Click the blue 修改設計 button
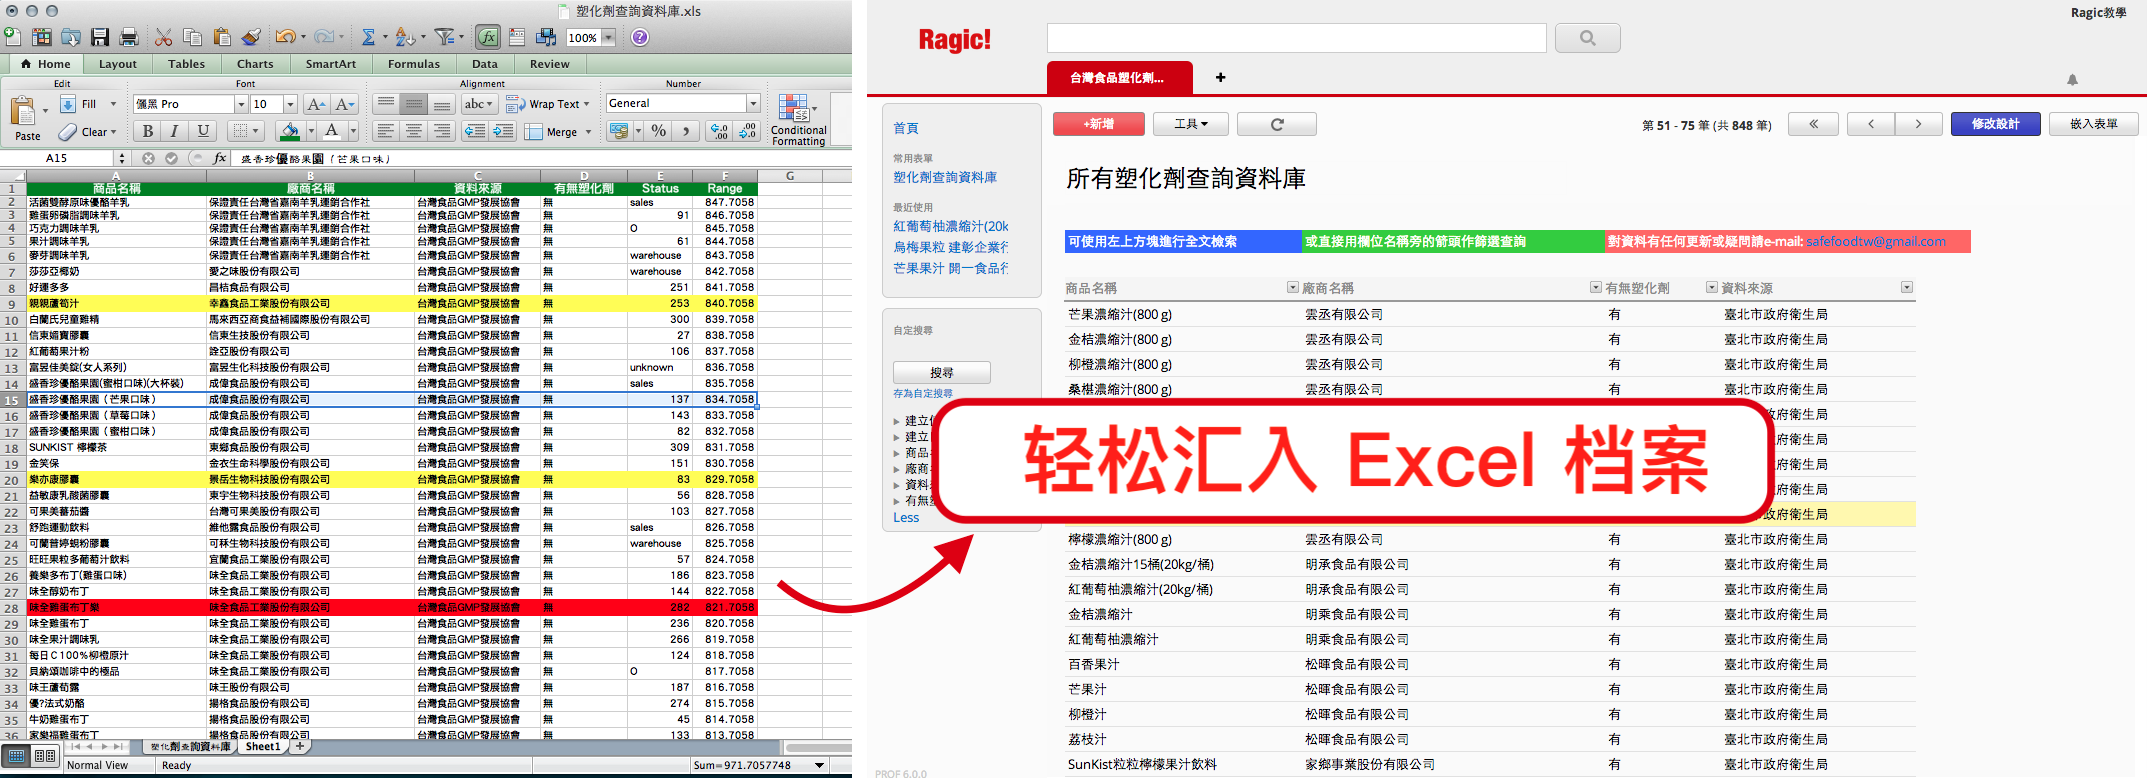The height and width of the screenshot is (778, 2147). pos(1995,124)
